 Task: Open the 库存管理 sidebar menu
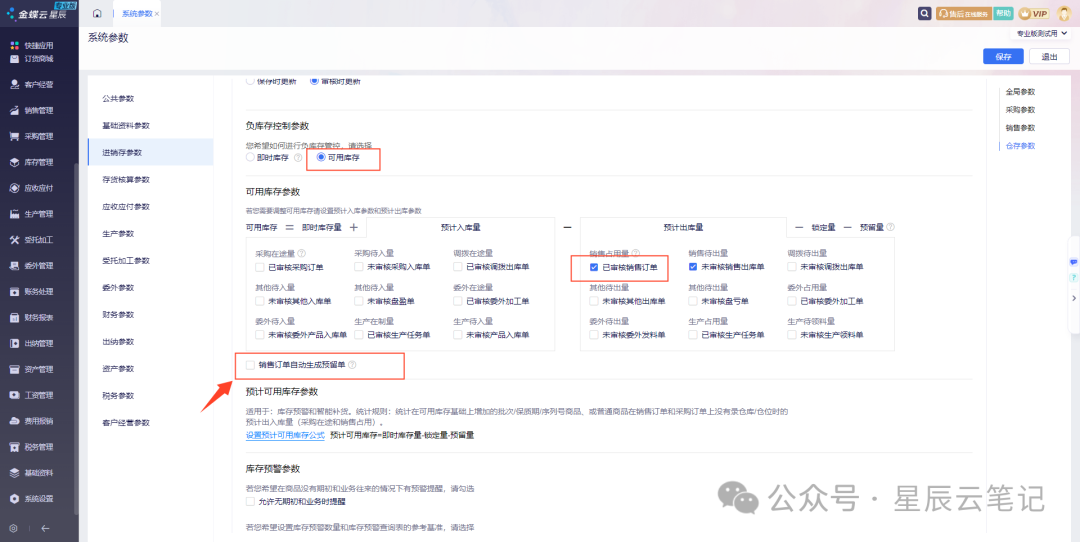pyautogui.click(x=38, y=162)
